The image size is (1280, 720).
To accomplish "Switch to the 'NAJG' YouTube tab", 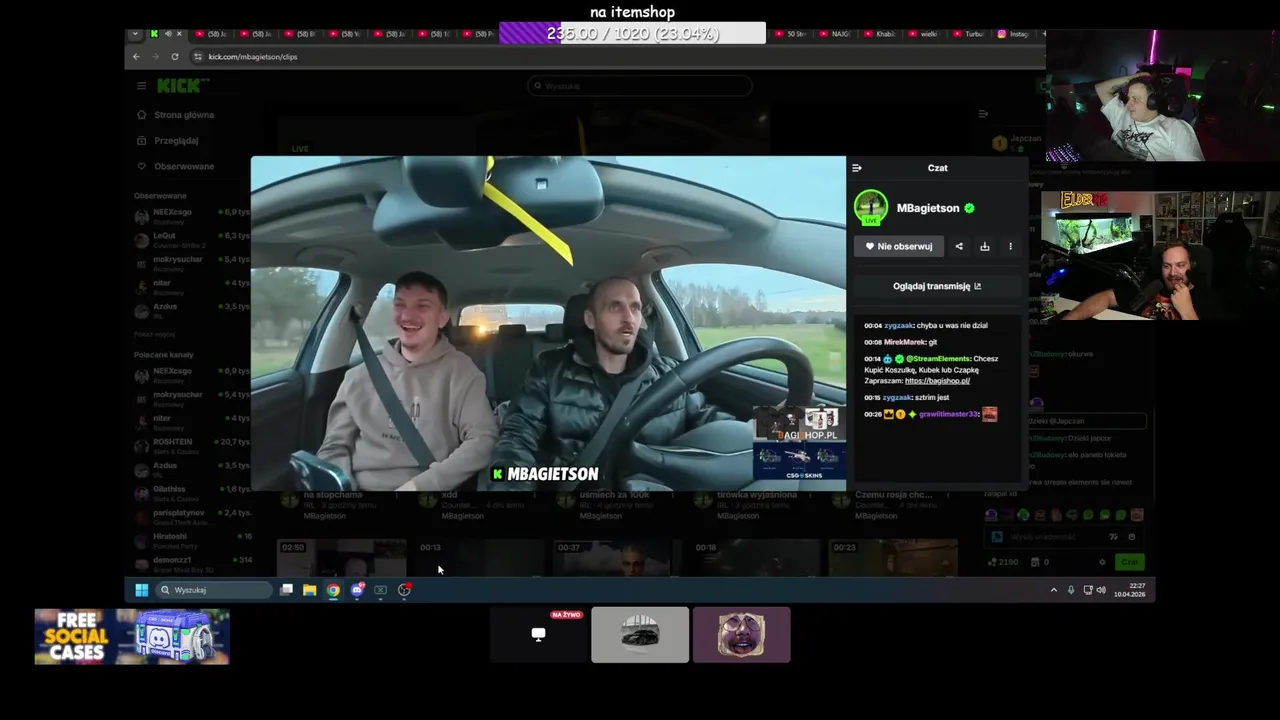I will click(836, 34).
